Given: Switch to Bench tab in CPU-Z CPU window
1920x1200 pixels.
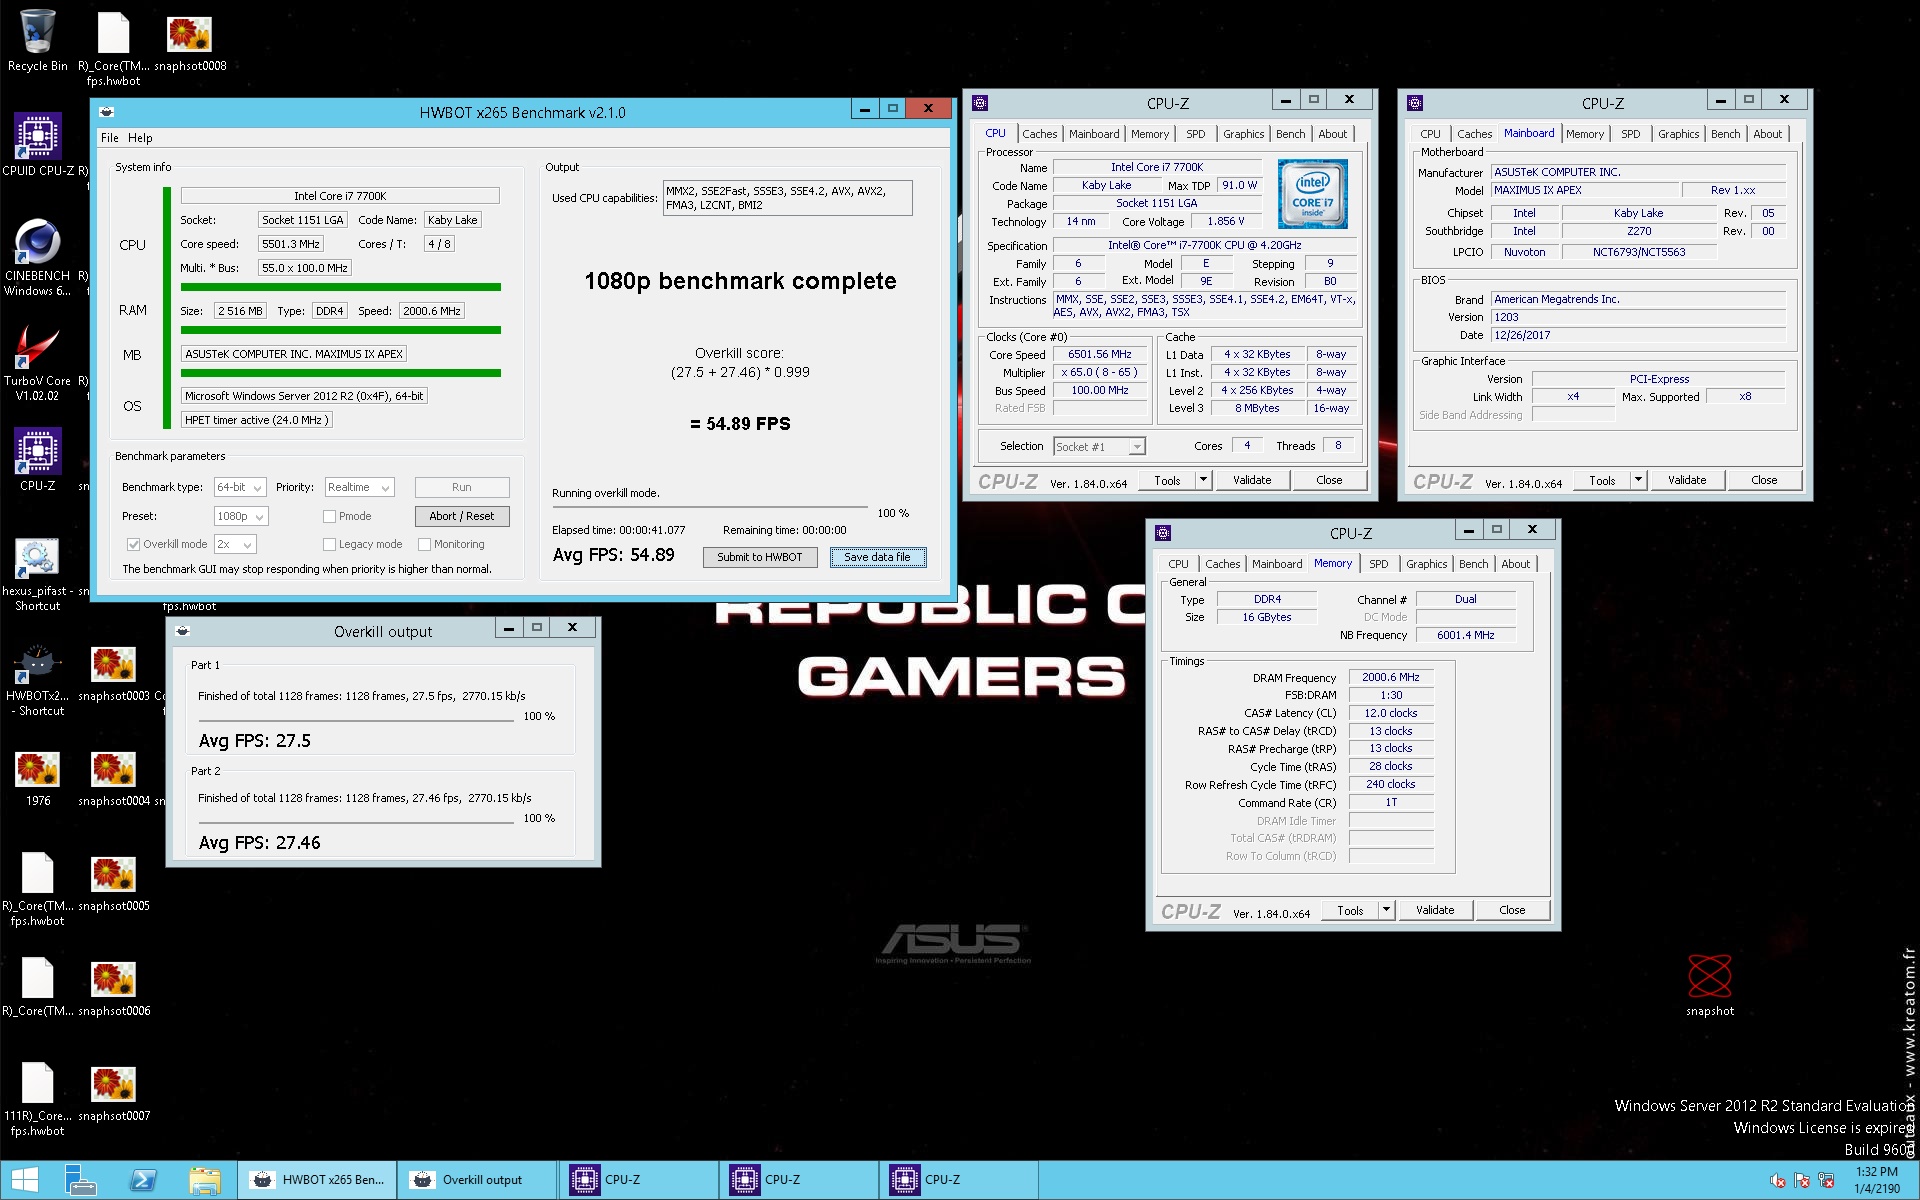Looking at the screenshot, I should [1290, 134].
